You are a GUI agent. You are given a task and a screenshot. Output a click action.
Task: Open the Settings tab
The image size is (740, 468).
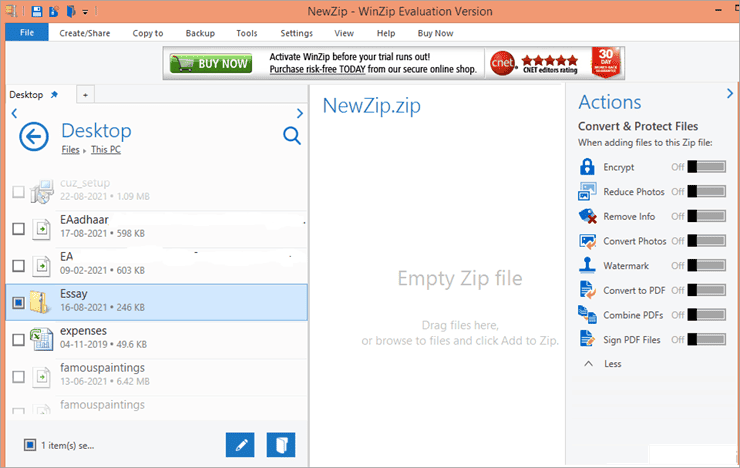coord(296,33)
